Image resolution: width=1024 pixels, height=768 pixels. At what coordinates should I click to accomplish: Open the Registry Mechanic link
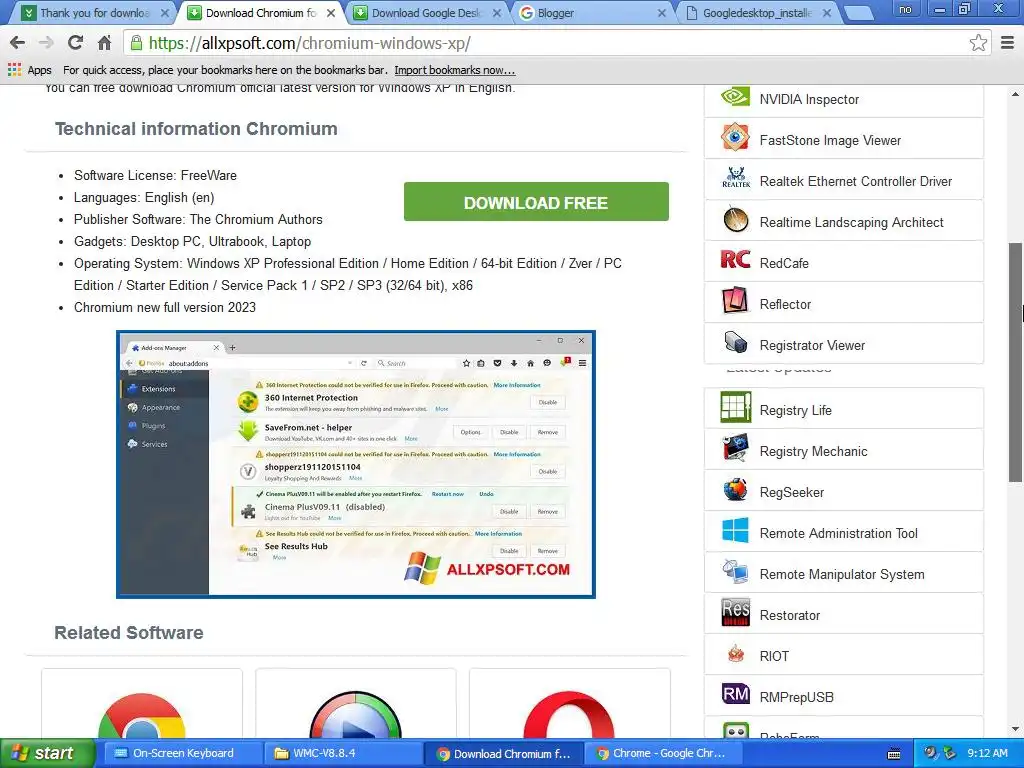point(813,451)
